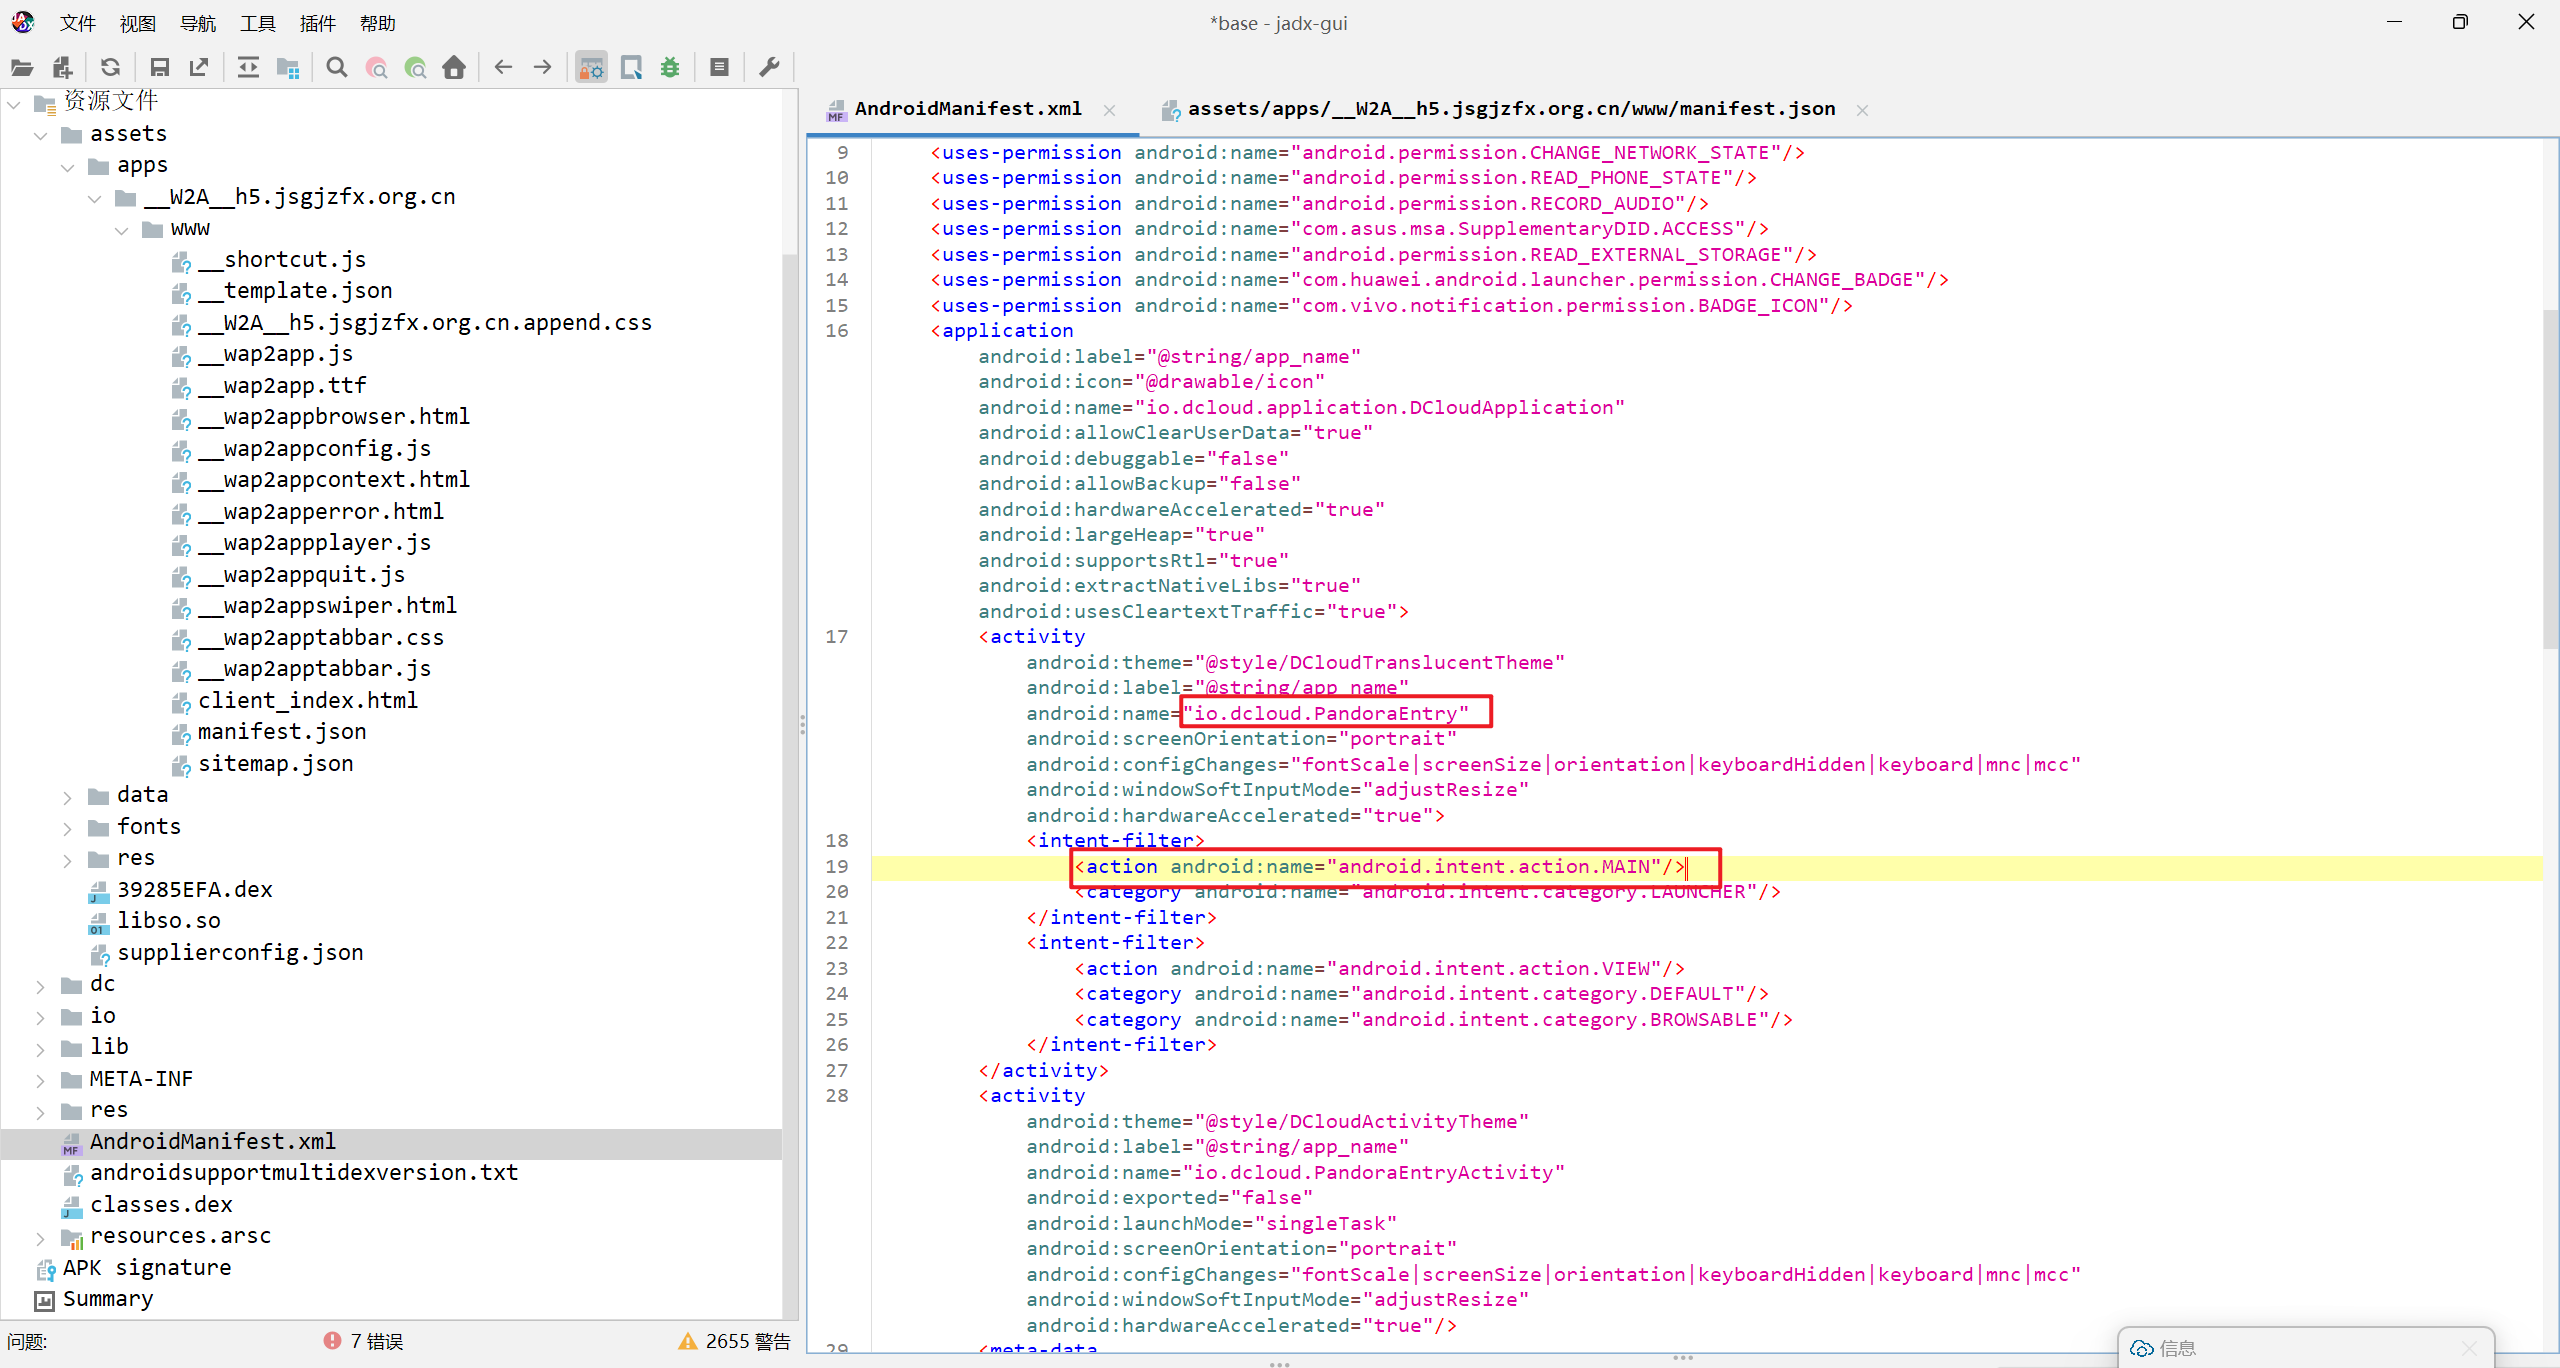The height and width of the screenshot is (1368, 2560).
Task: Close the AndroidManifest.xml tab
Action: (x=1109, y=110)
